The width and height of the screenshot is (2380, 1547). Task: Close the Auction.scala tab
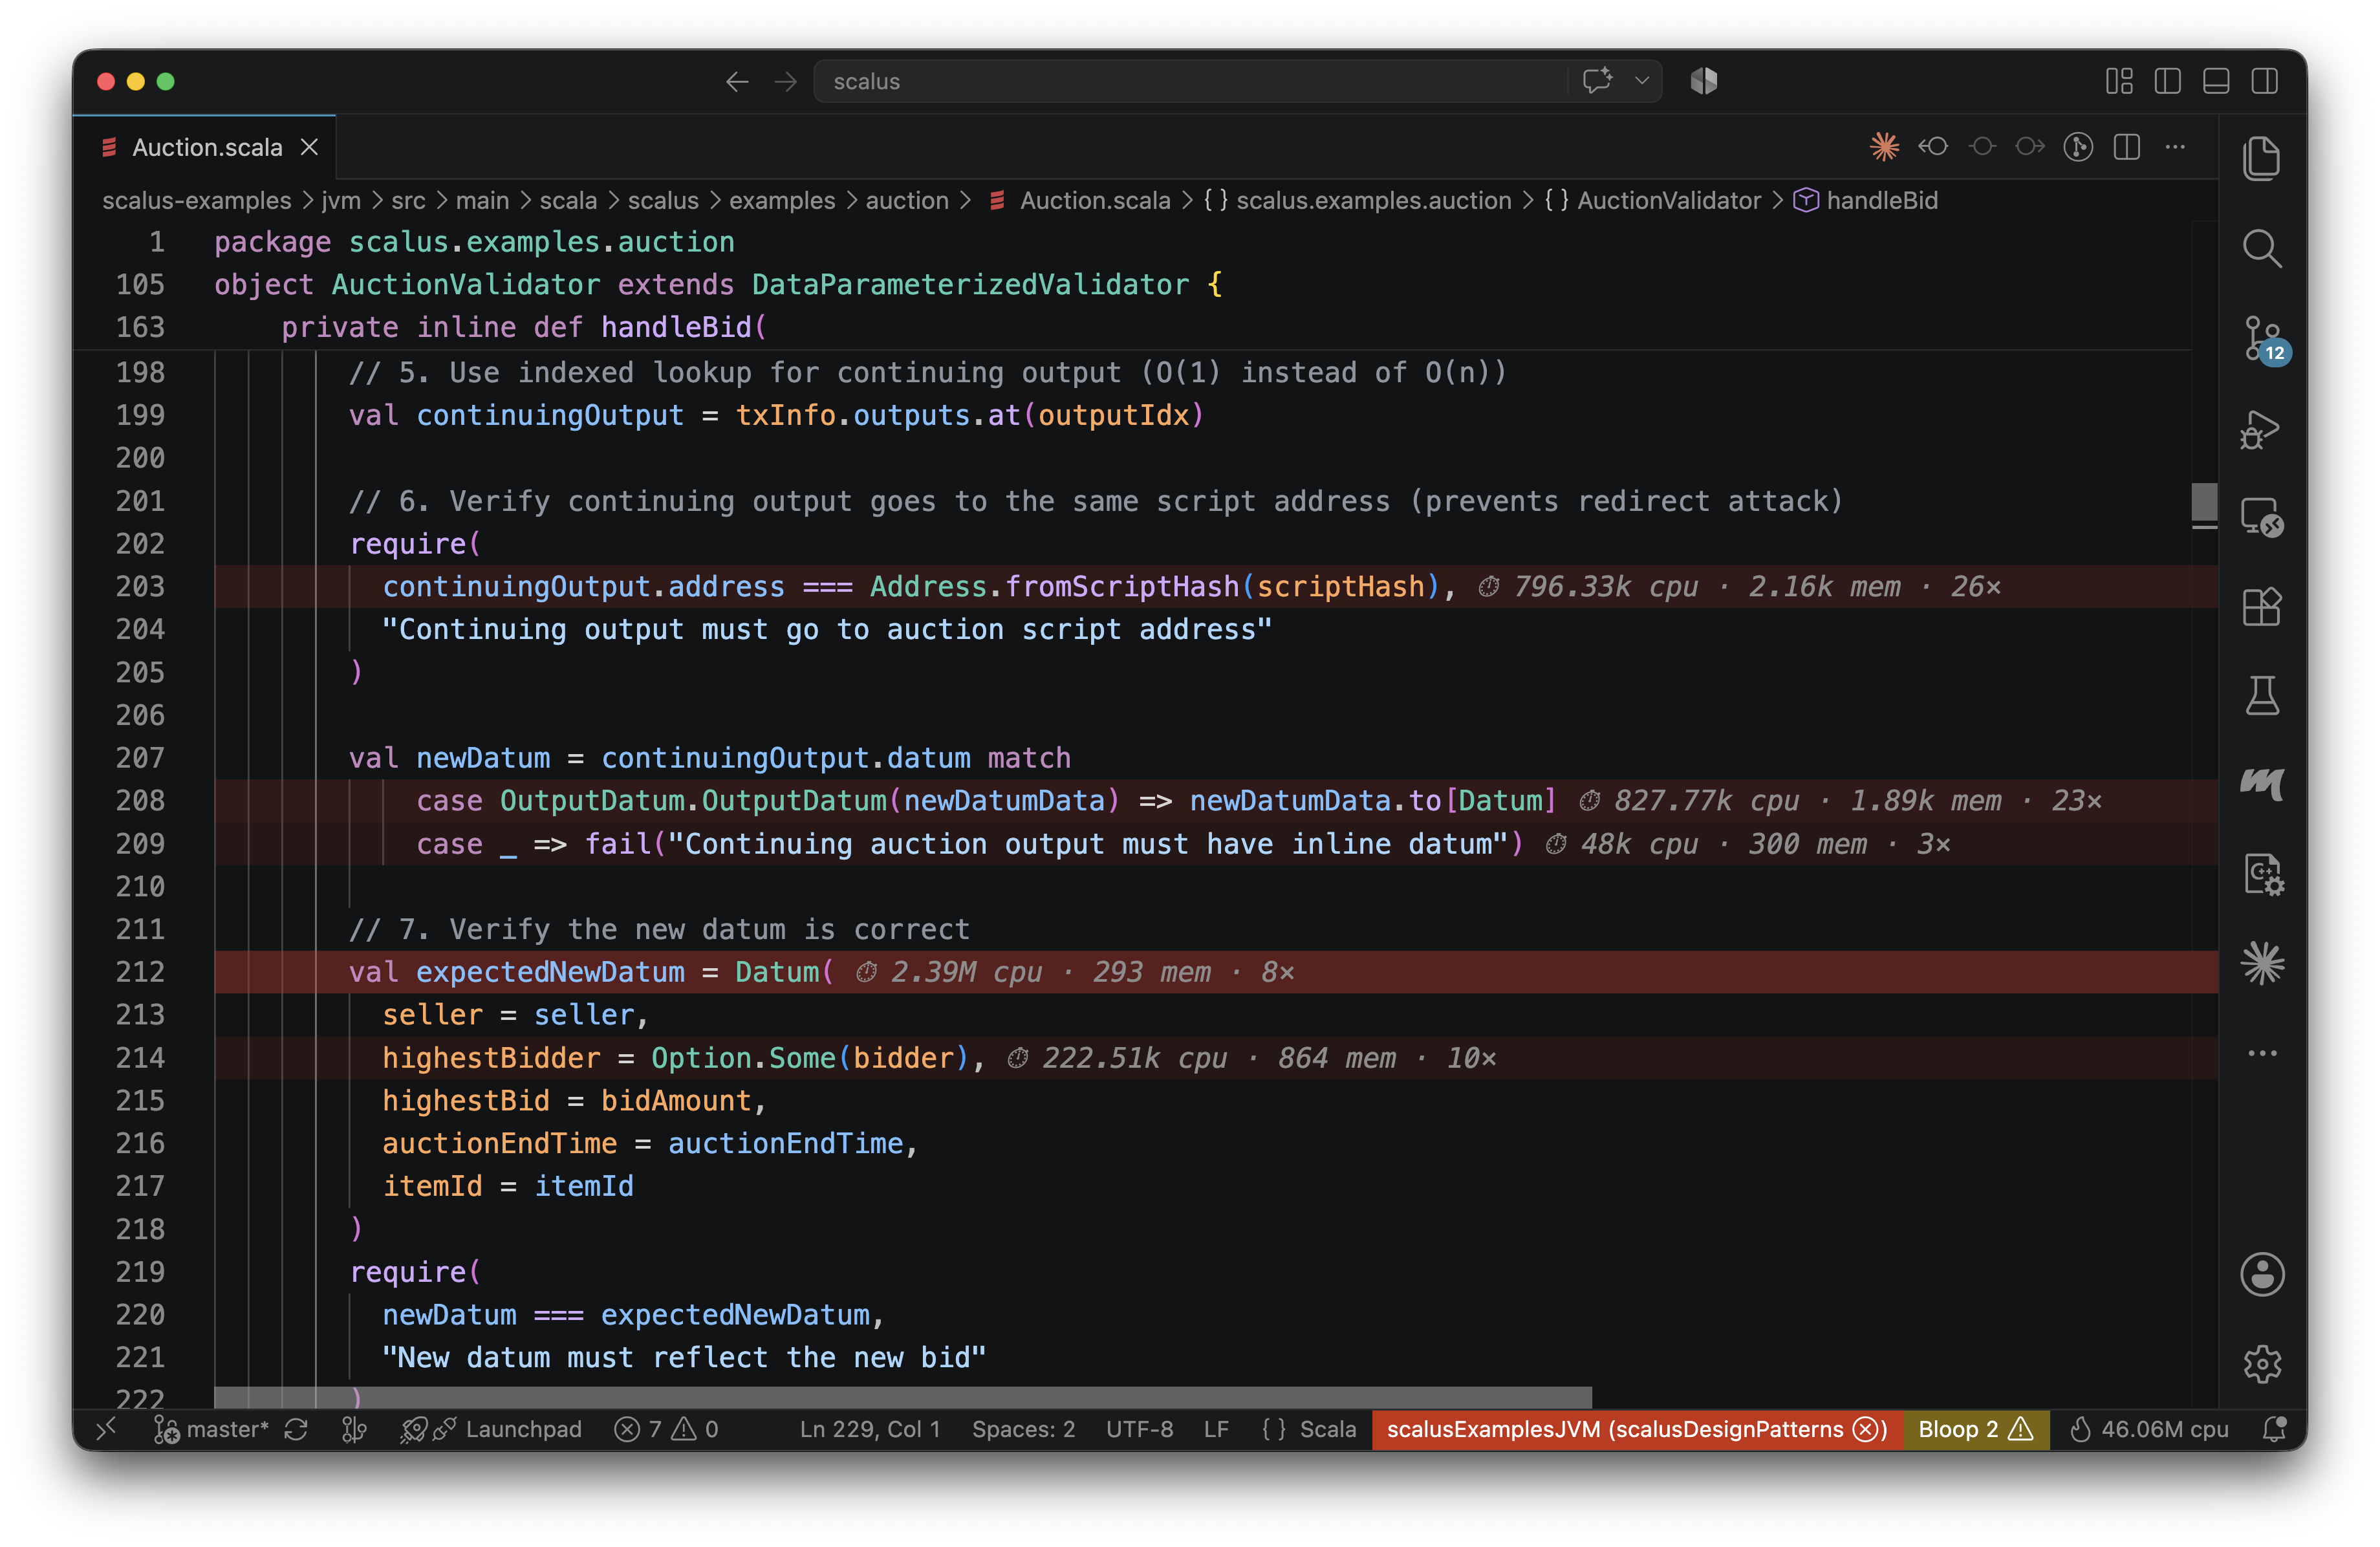(x=310, y=147)
